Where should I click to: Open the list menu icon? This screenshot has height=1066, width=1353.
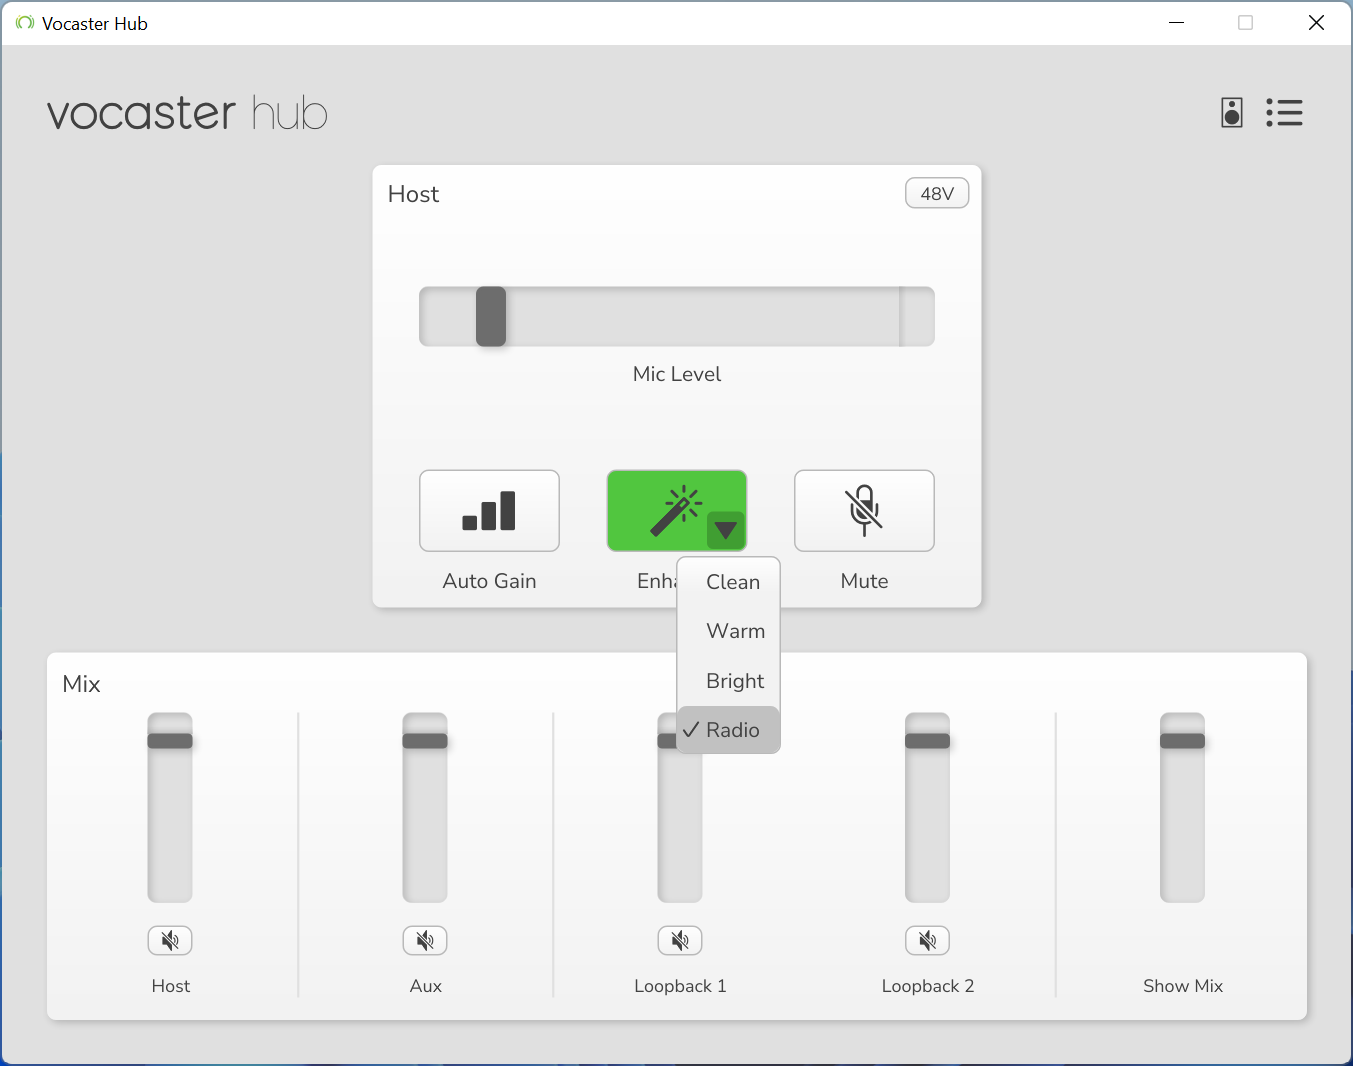(1284, 113)
